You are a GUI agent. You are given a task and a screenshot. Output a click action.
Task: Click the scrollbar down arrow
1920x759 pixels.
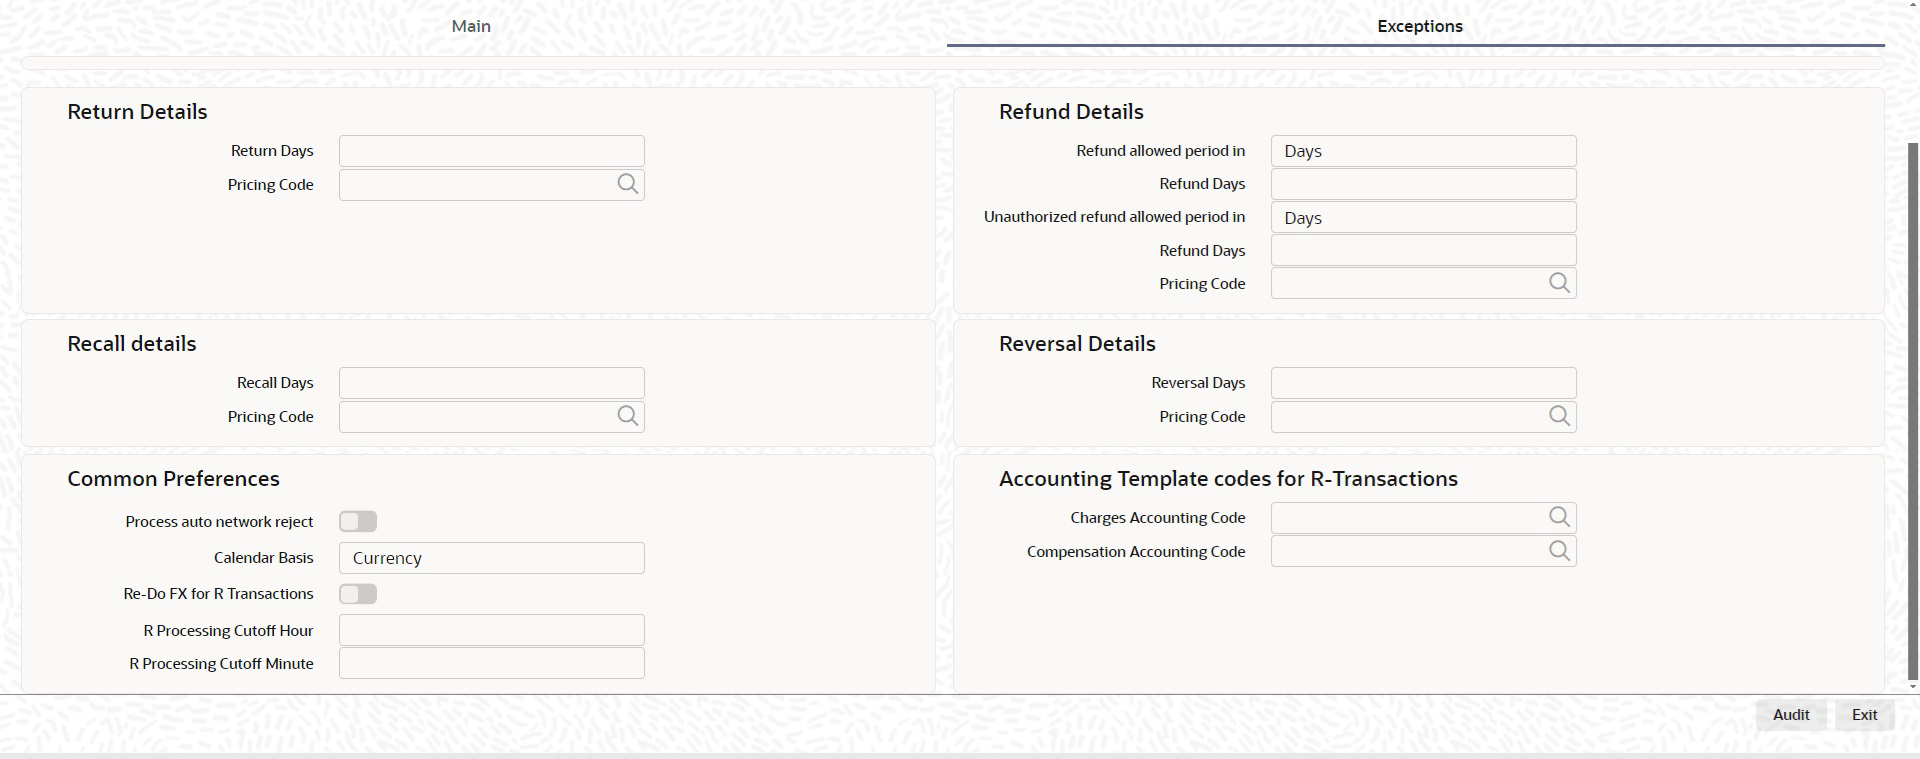point(1913,687)
